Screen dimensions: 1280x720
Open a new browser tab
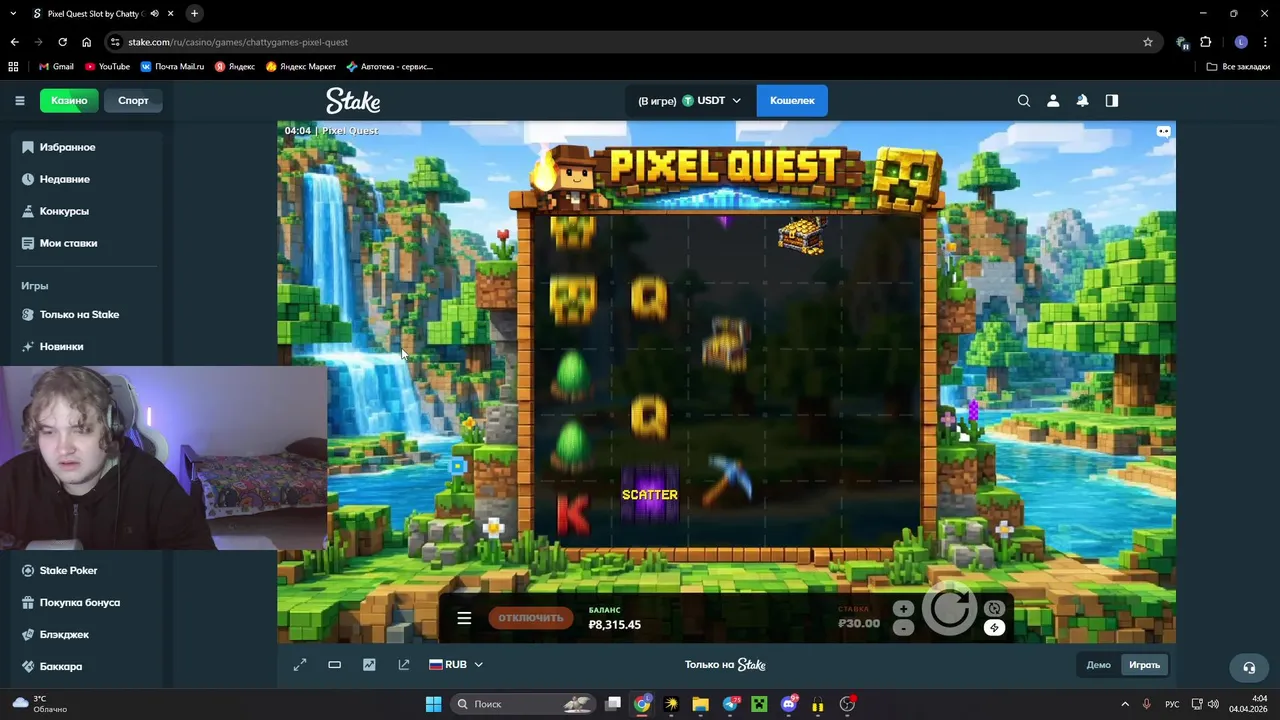[194, 14]
